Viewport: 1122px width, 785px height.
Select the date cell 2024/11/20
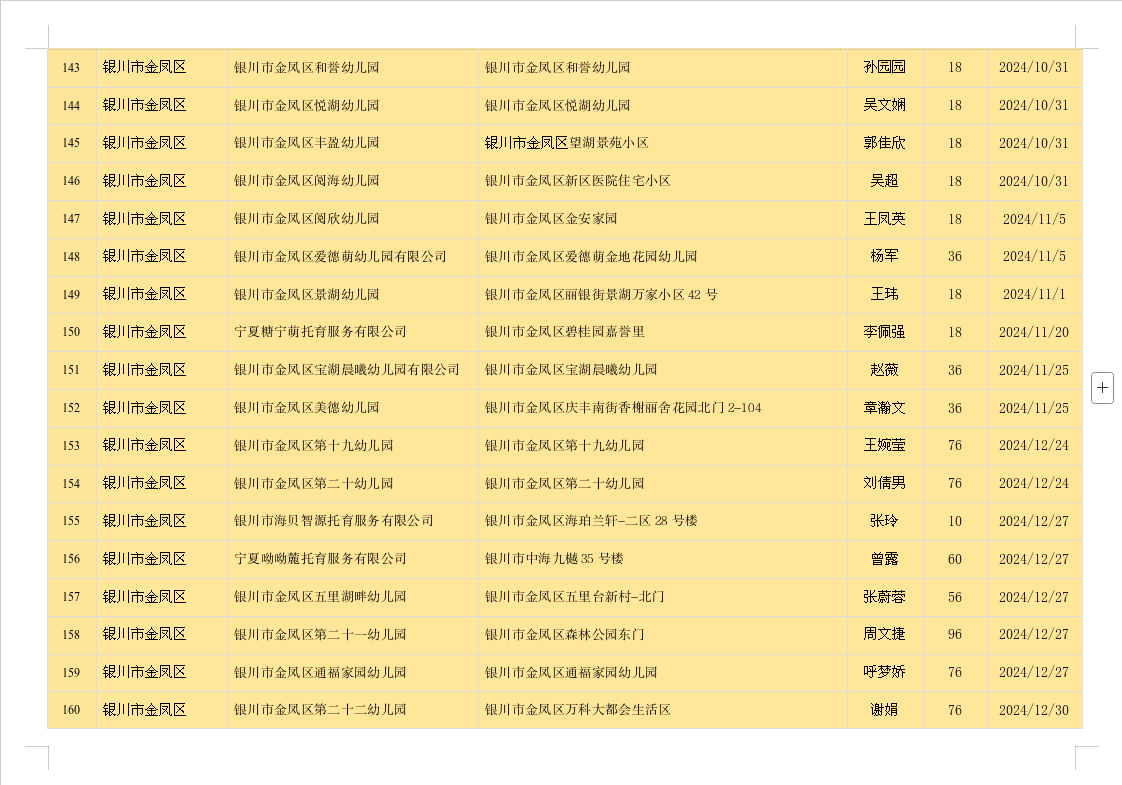(x=1033, y=332)
